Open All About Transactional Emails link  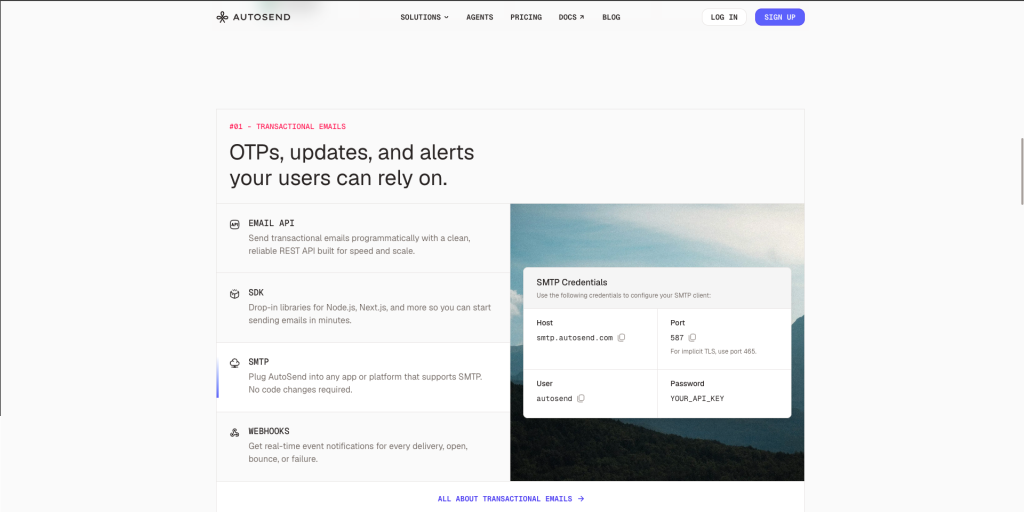(511, 499)
